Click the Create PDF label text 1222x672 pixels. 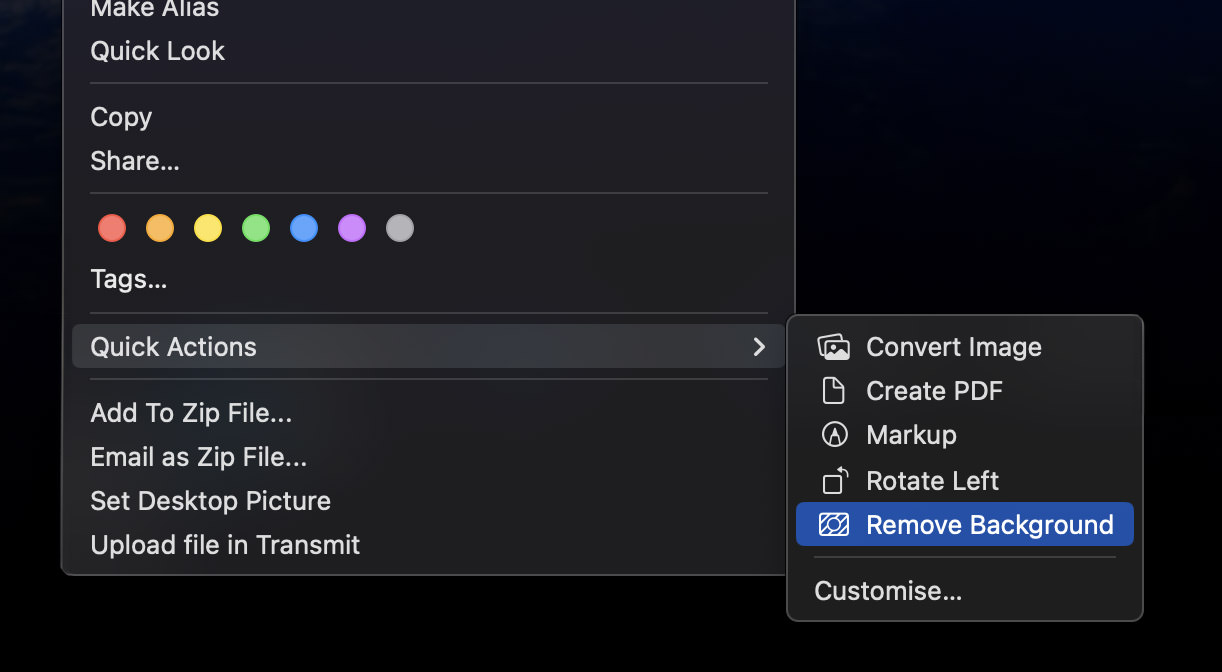(934, 391)
